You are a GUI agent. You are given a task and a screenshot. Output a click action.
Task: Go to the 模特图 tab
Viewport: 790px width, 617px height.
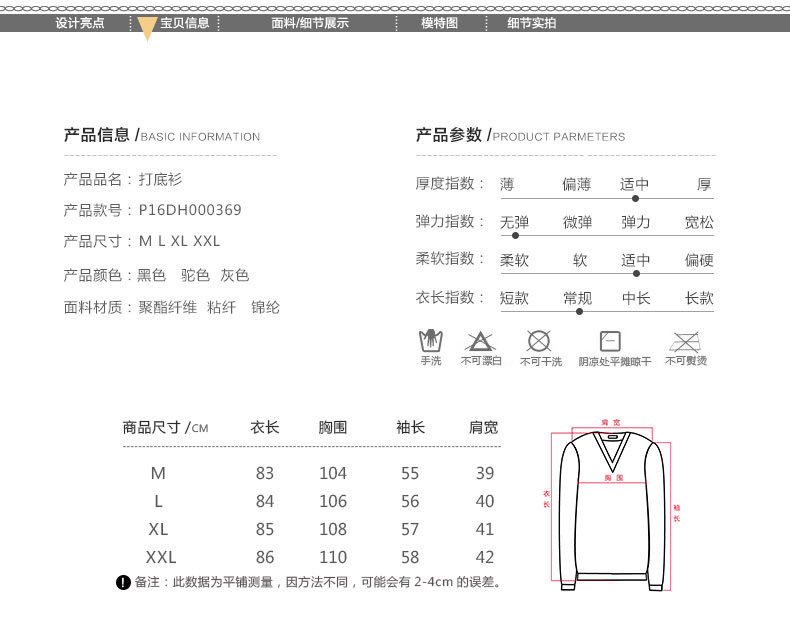click(x=439, y=23)
